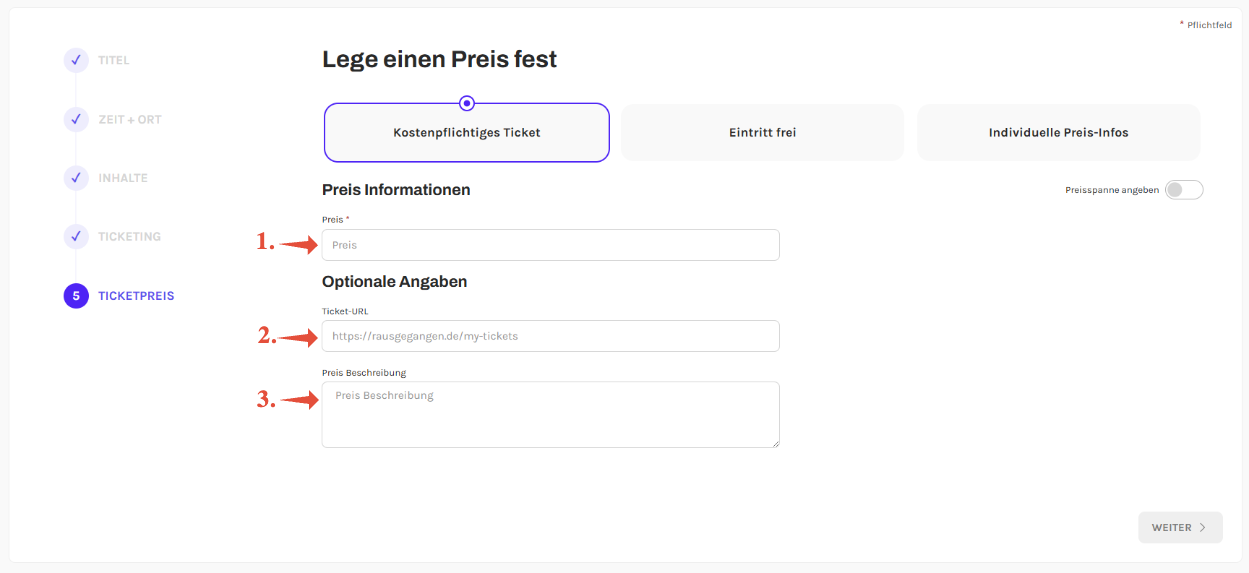Image resolution: width=1249 pixels, height=573 pixels.
Task: Click the checkmark icon beside INHALTE
Action: (76, 178)
